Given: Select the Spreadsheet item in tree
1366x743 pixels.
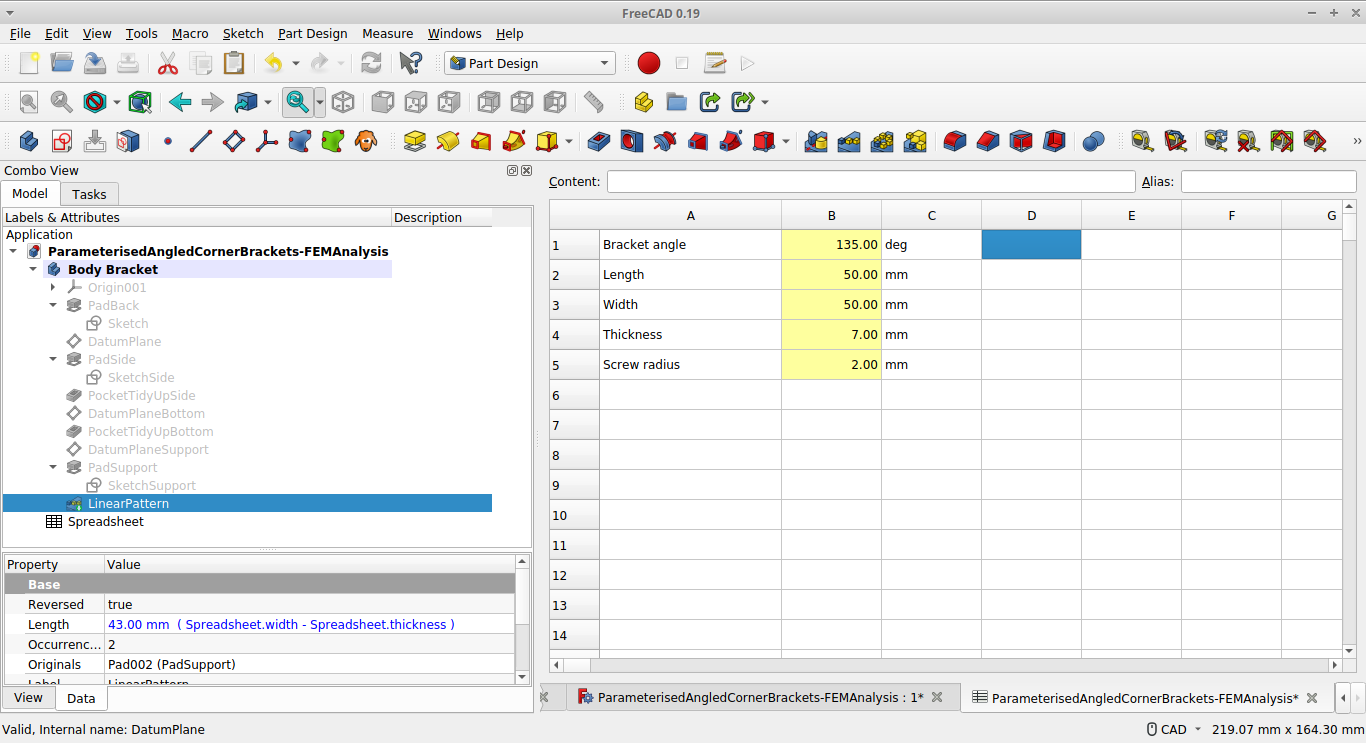Looking at the screenshot, I should click(x=105, y=521).
